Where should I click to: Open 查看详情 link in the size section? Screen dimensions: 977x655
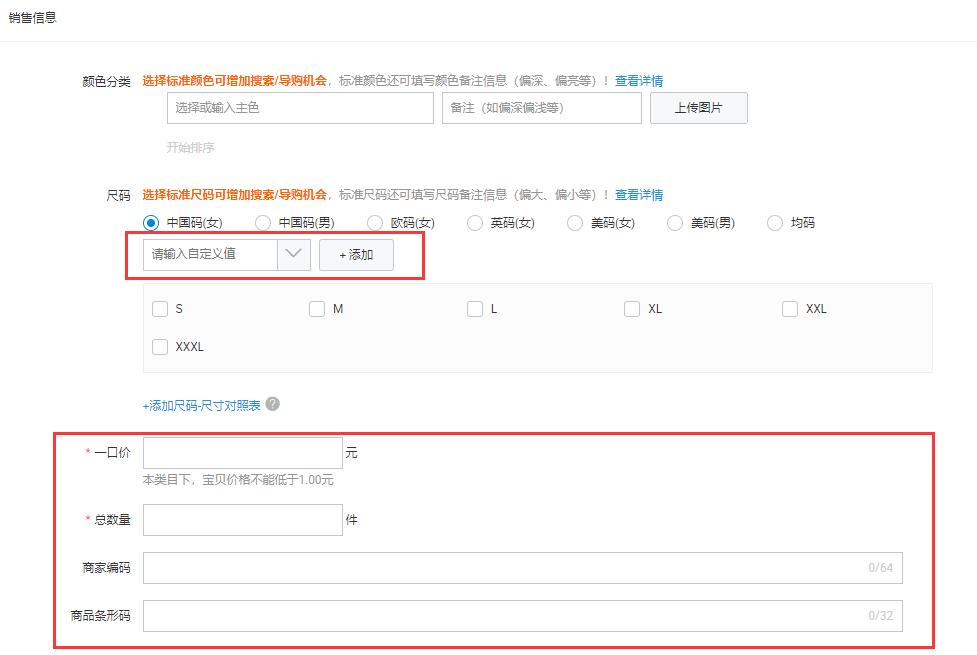coord(639,195)
